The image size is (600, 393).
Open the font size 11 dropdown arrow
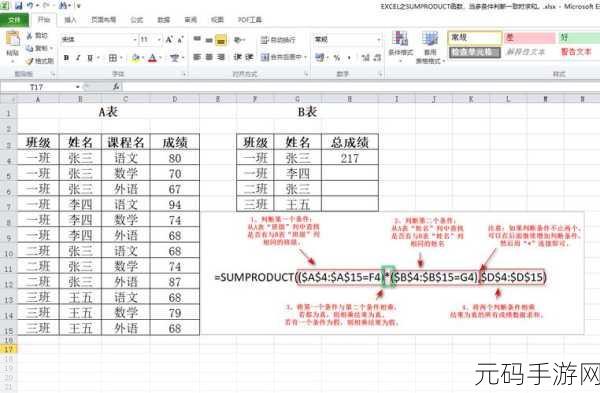point(159,39)
